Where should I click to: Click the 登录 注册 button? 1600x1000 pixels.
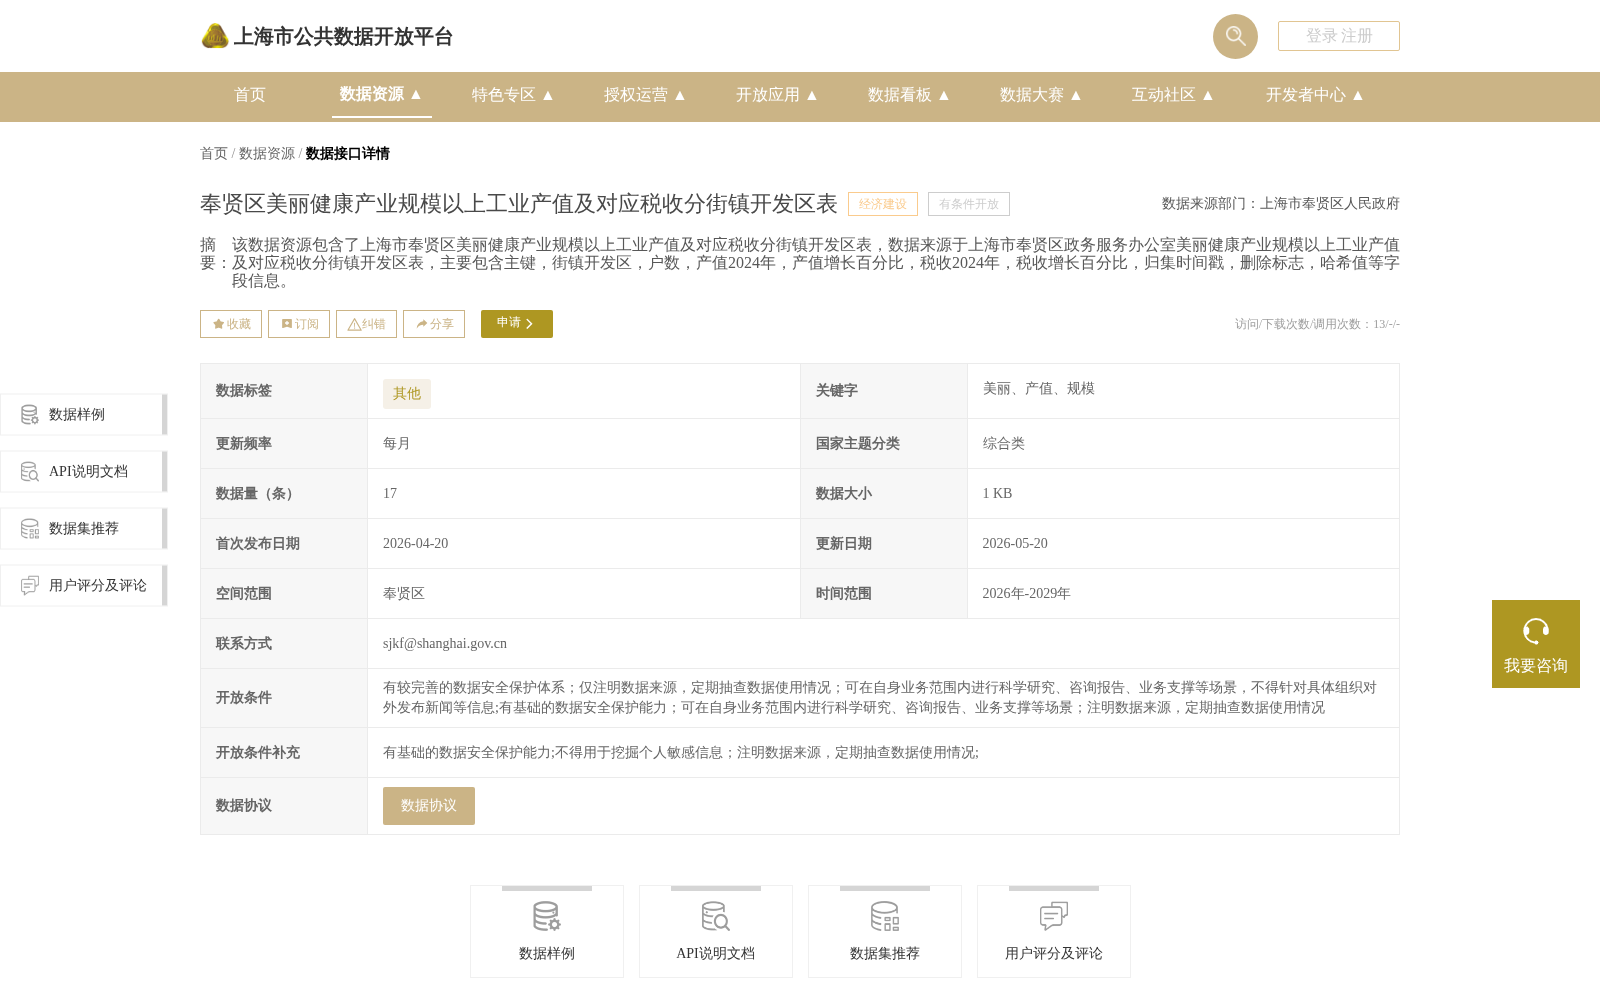click(x=1339, y=36)
